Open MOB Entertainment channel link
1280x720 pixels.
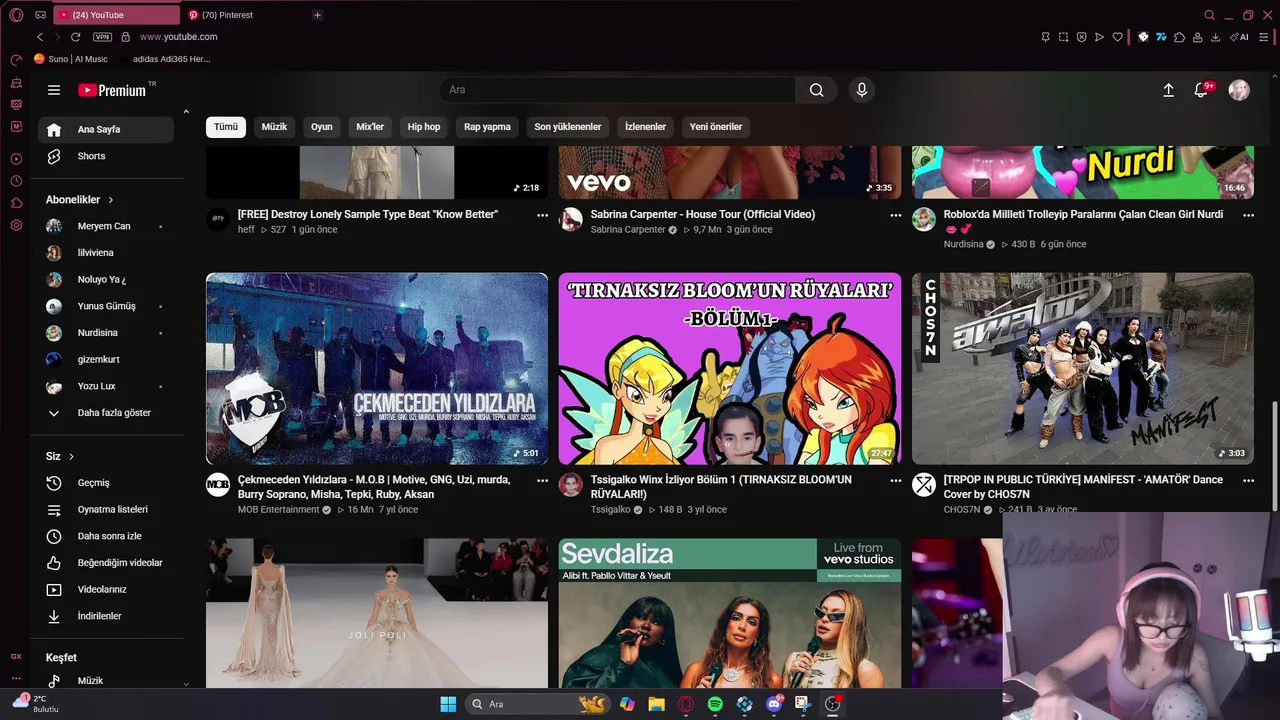coord(278,510)
